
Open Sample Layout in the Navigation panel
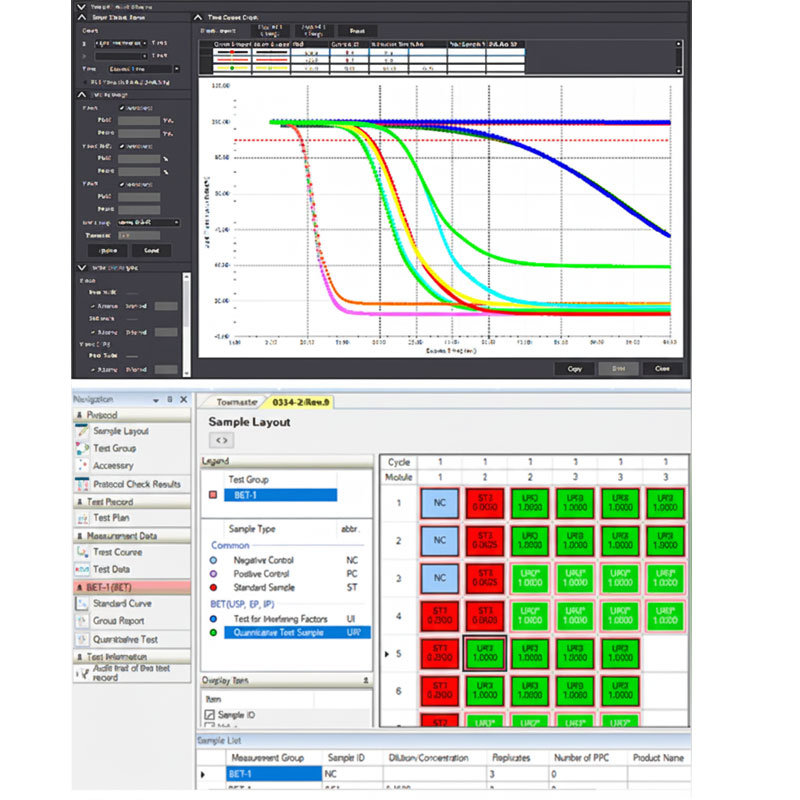click(x=120, y=431)
